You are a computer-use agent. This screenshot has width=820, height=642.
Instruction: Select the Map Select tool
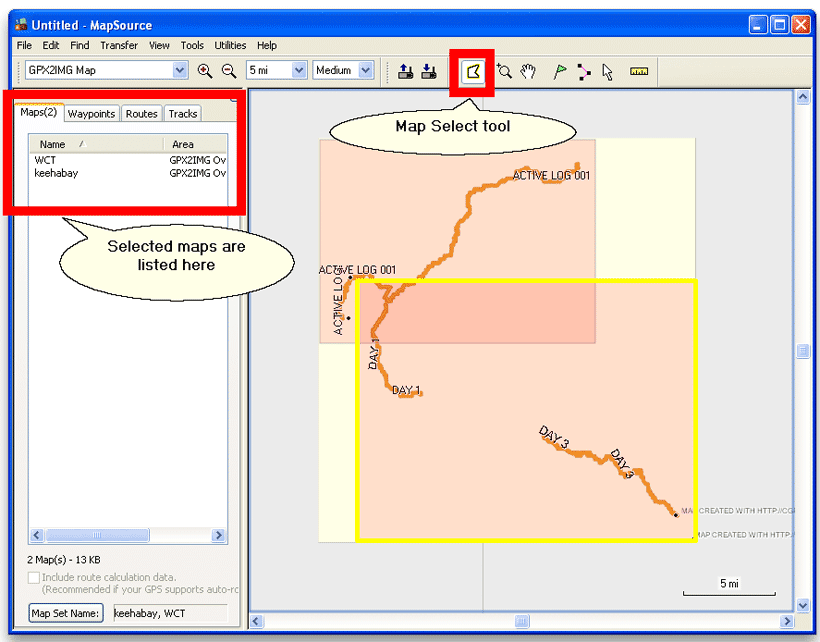[x=473, y=72]
